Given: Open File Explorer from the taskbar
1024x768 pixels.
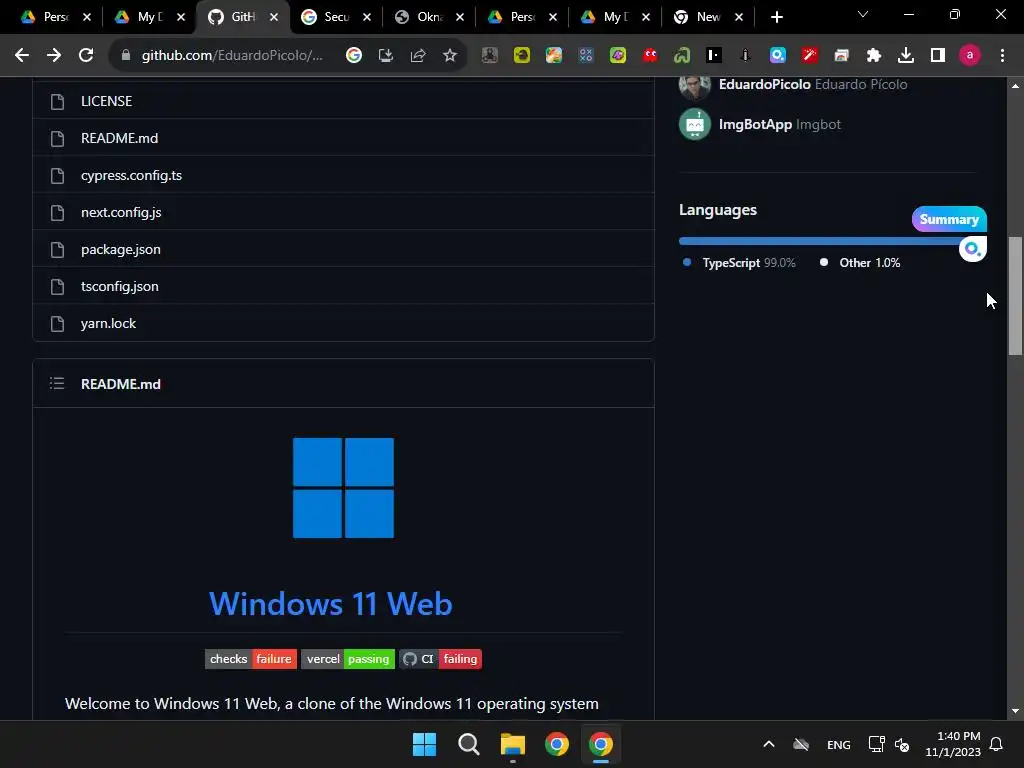Looking at the screenshot, I should [513, 744].
